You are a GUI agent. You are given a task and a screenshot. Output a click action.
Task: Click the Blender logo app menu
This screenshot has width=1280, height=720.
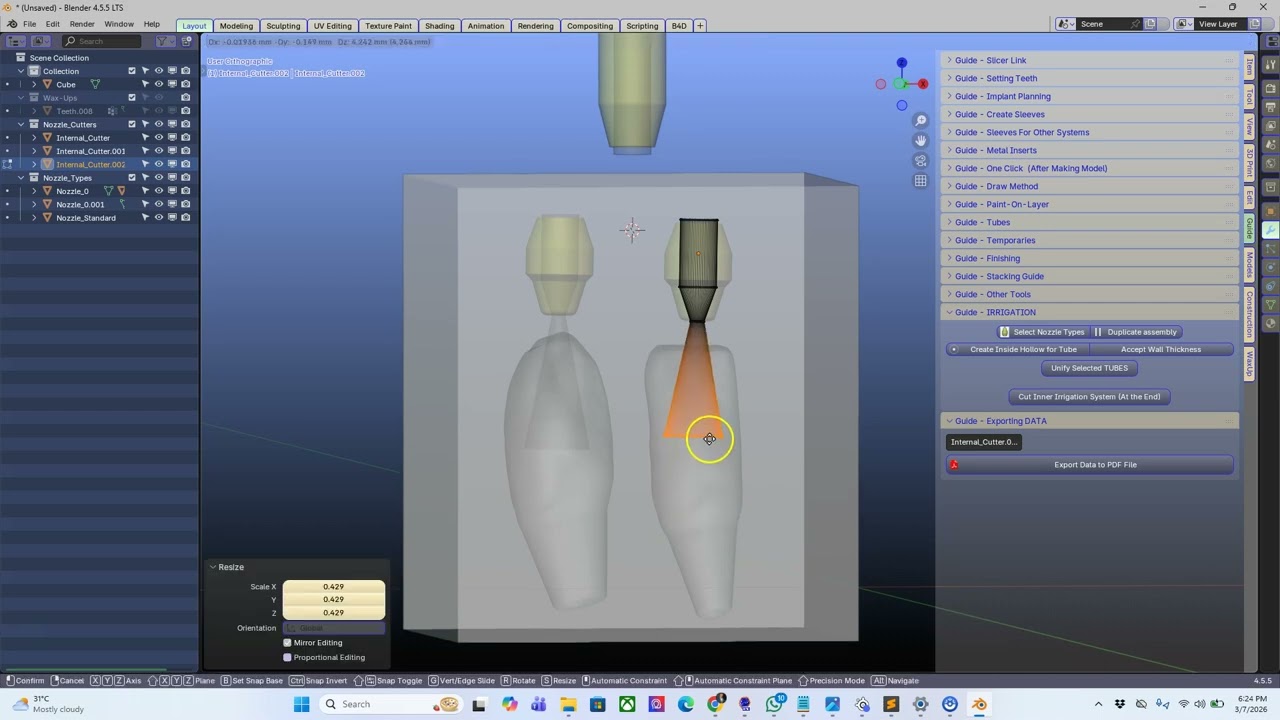[11, 24]
